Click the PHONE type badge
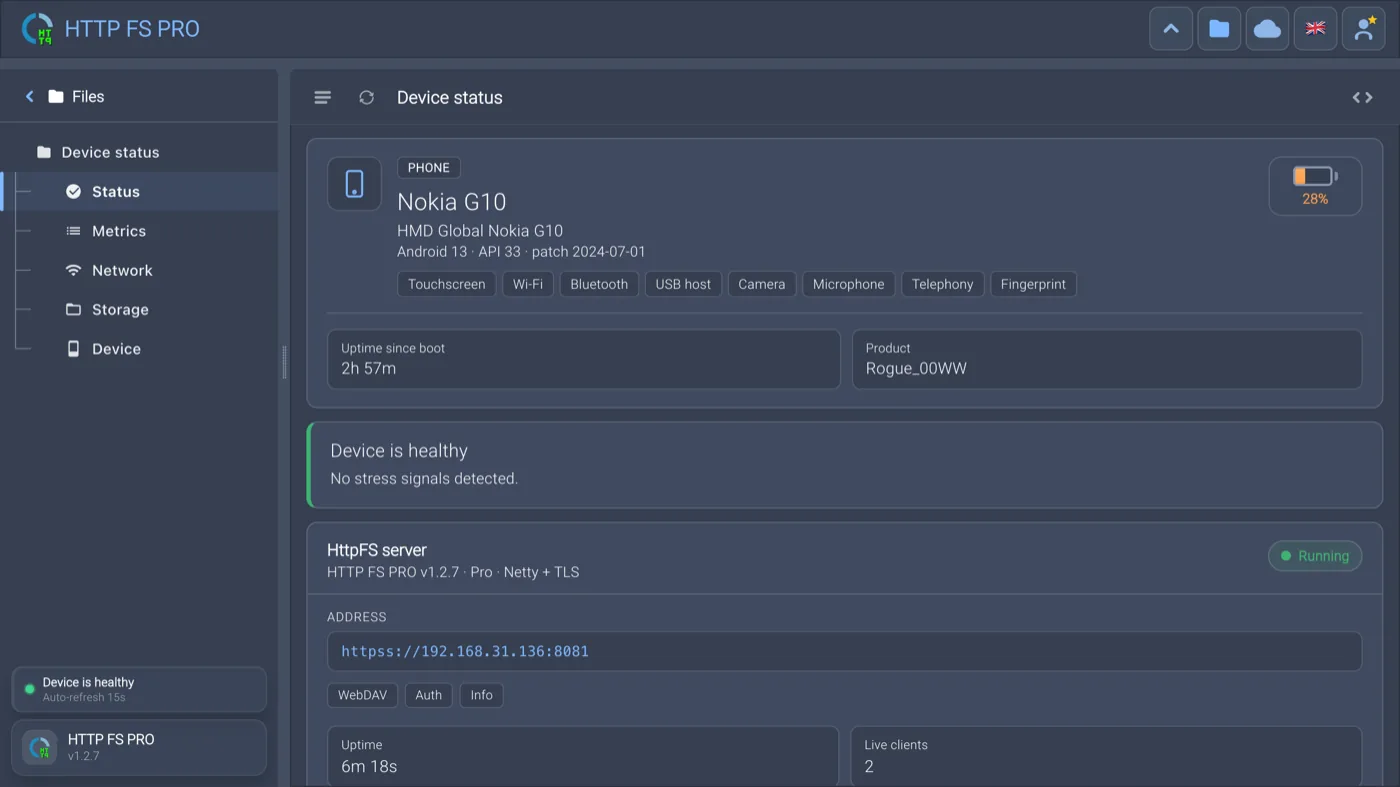Image resolution: width=1400 pixels, height=787 pixels. click(x=429, y=168)
